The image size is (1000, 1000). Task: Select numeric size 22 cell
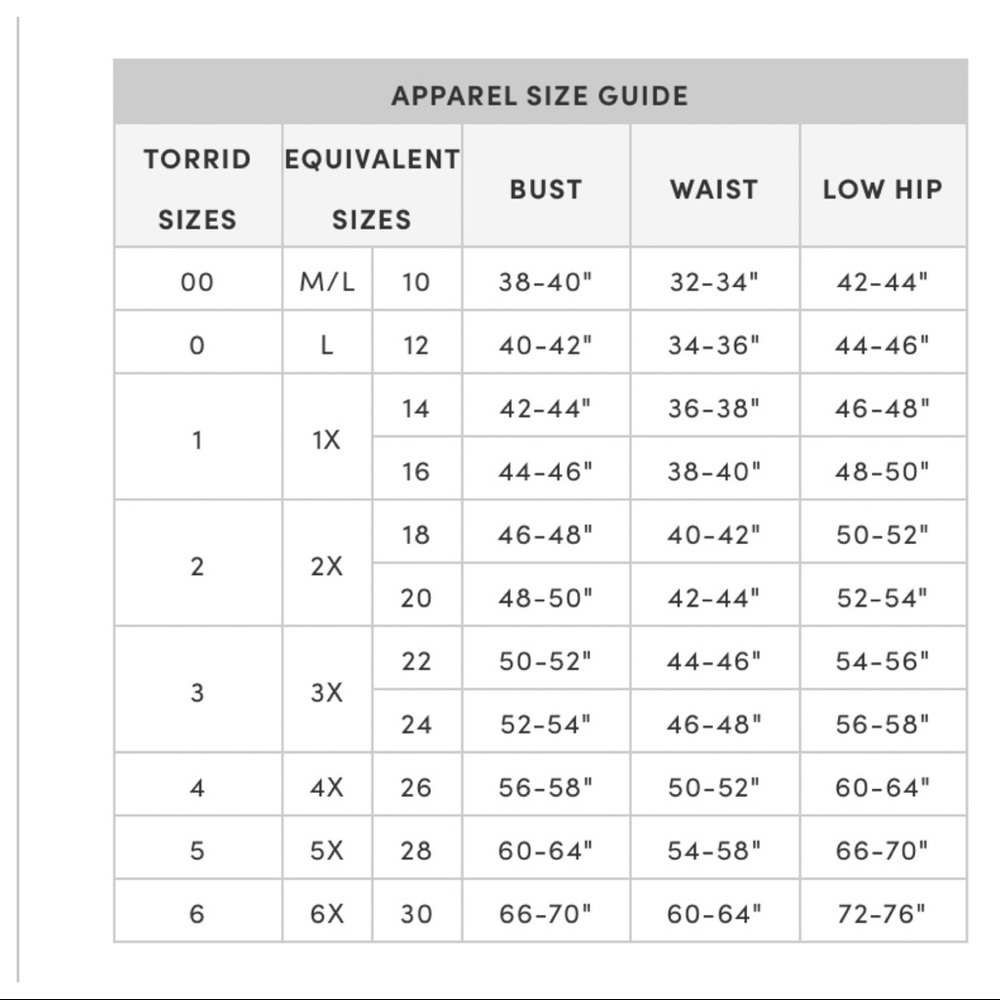click(416, 661)
